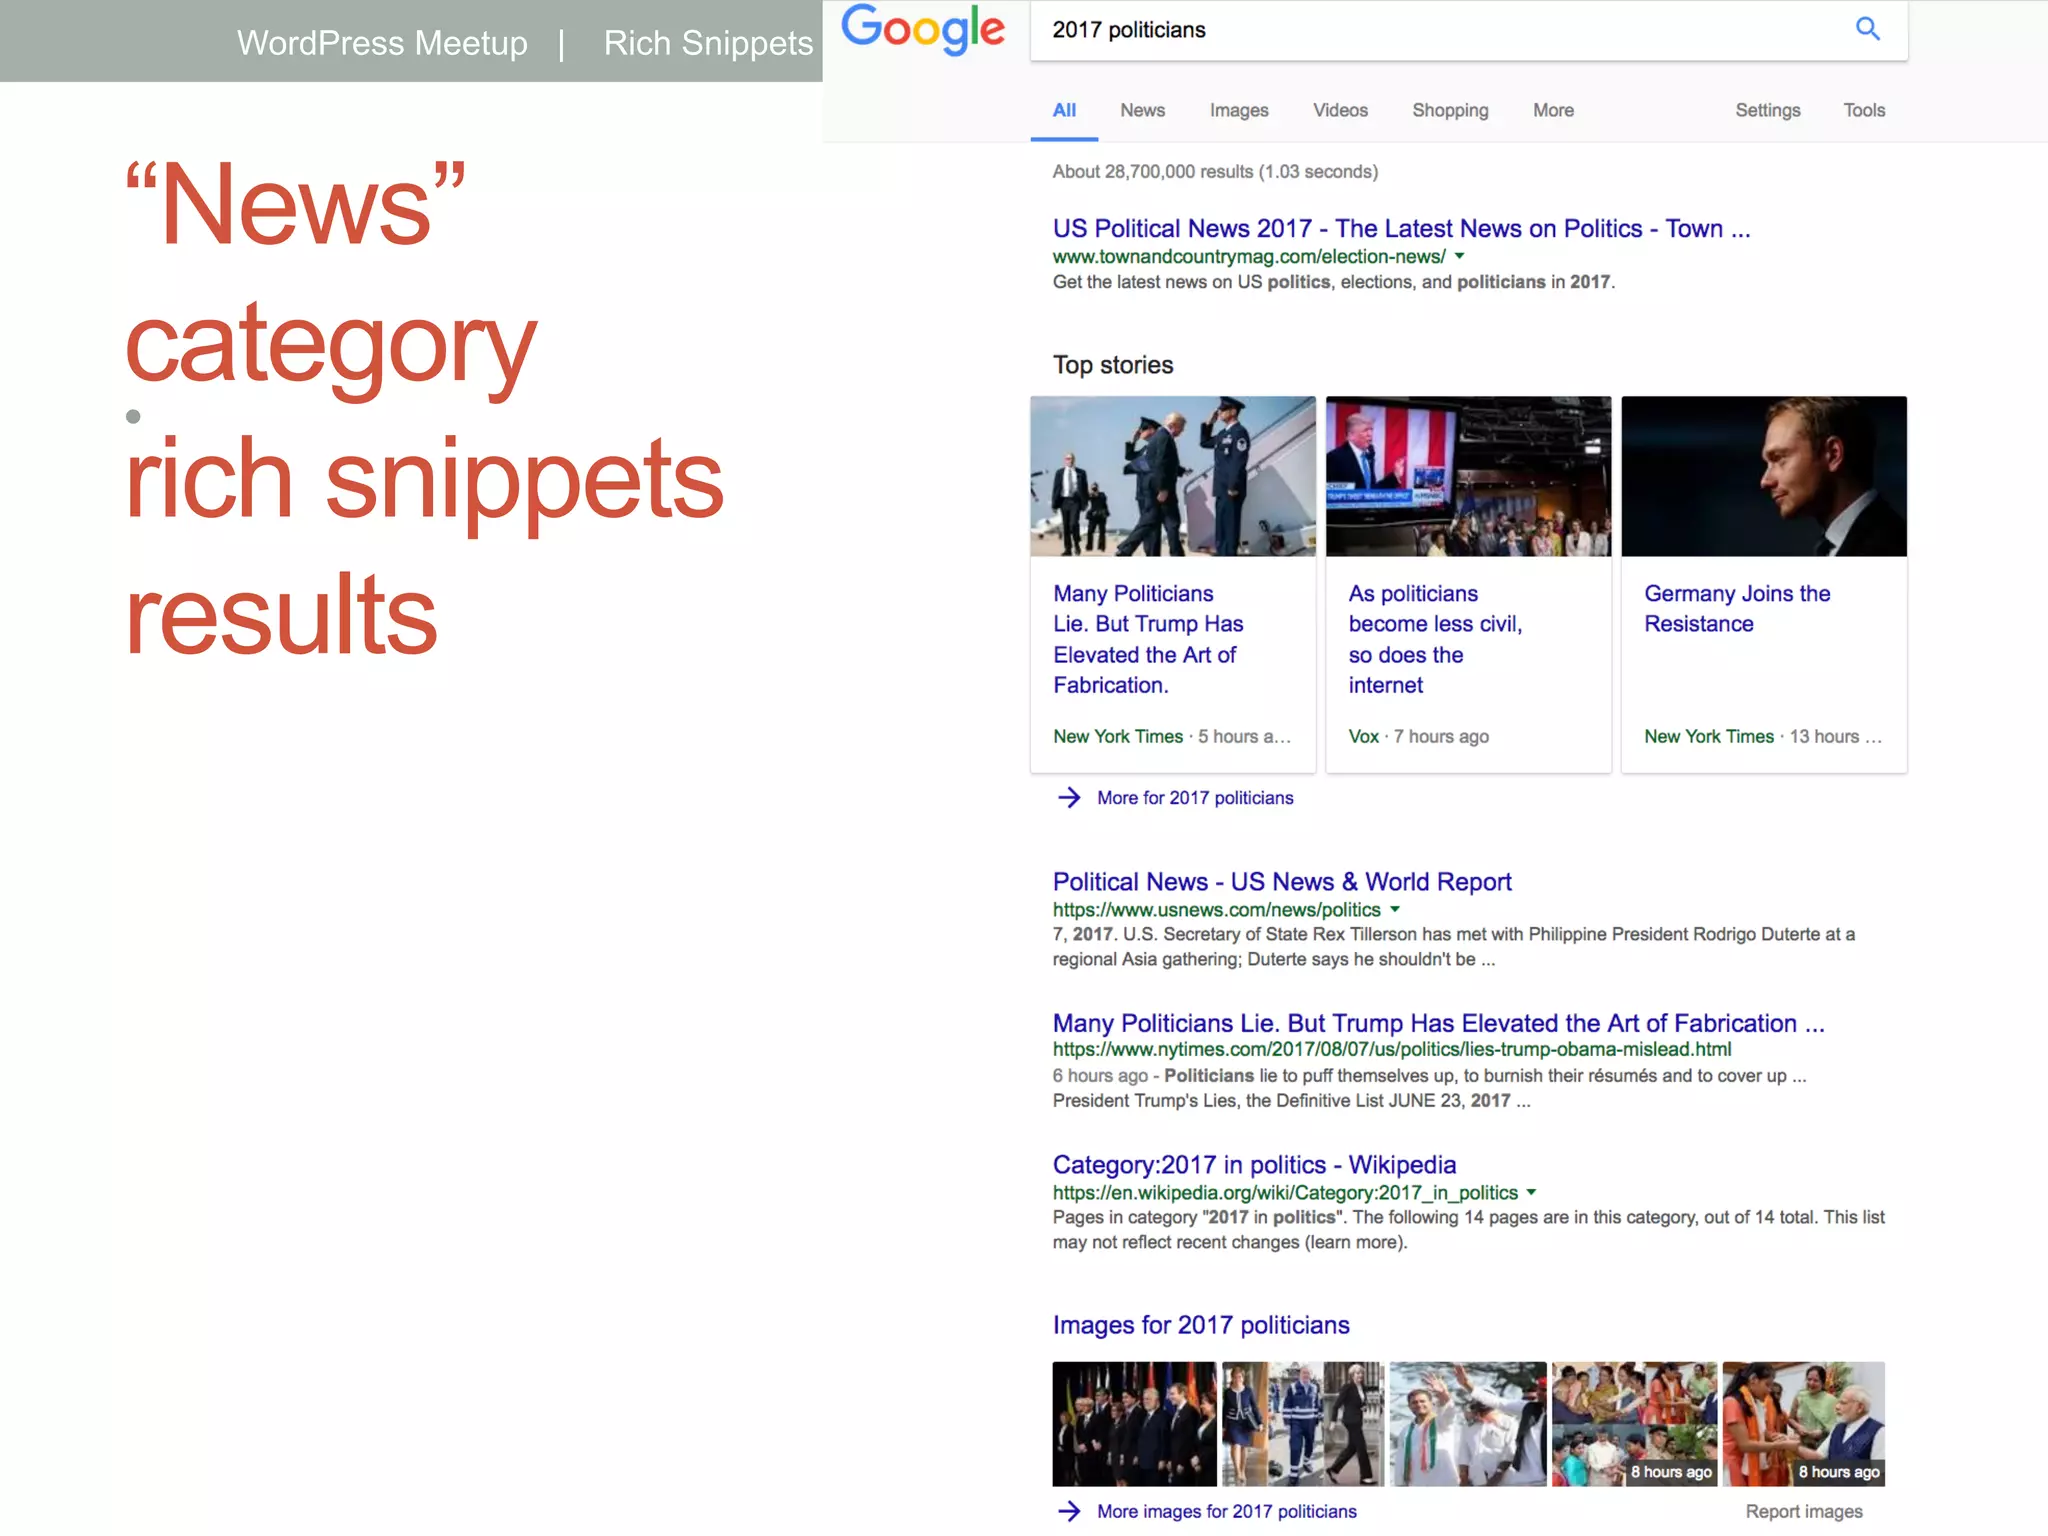This screenshot has width=2048, height=1536.
Task: Open the Videos search tab
Action: [x=1340, y=110]
